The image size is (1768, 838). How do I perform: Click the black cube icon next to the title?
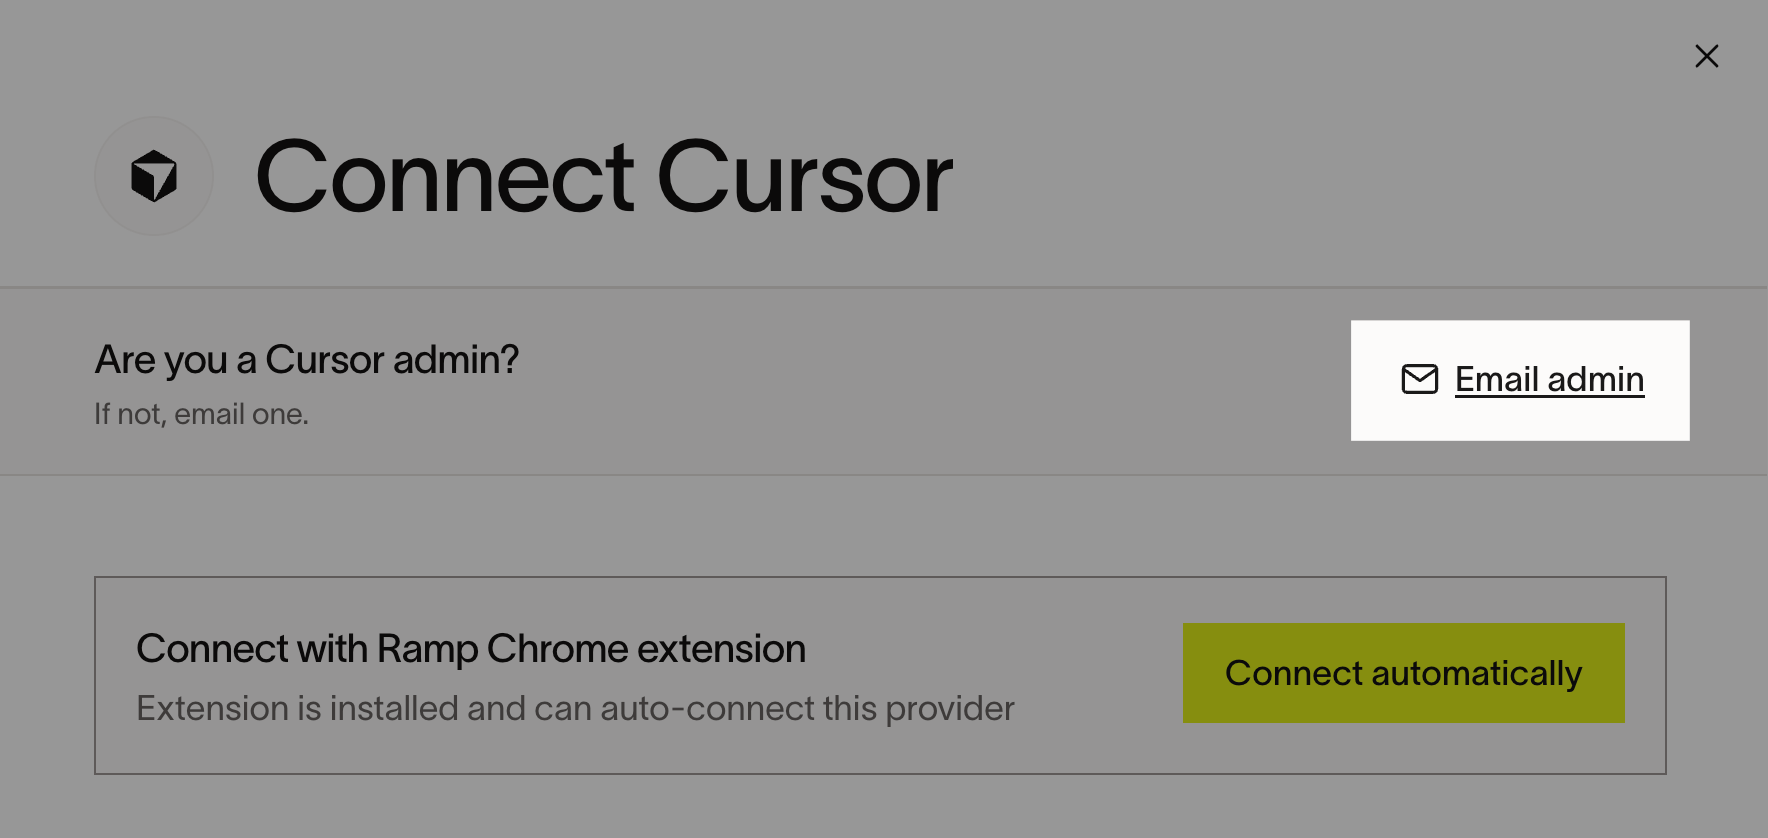click(x=154, y=176)
